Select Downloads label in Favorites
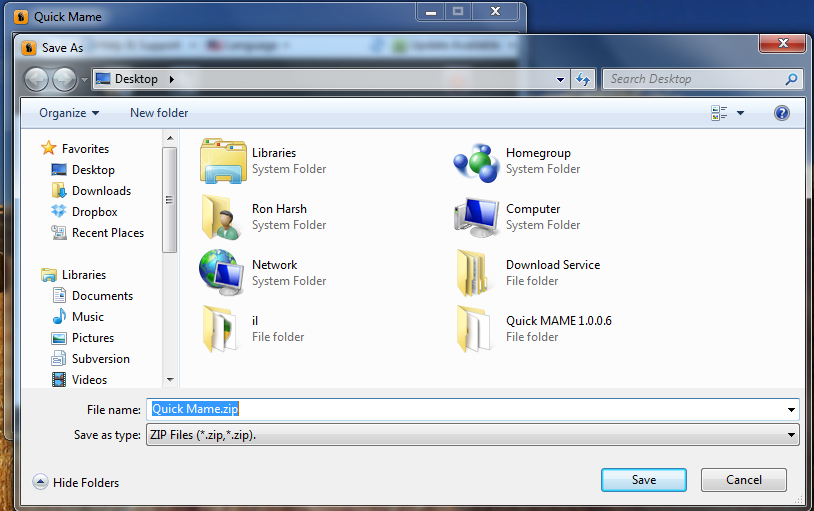Viewport: 814px width, 511px height. (101, 191)
